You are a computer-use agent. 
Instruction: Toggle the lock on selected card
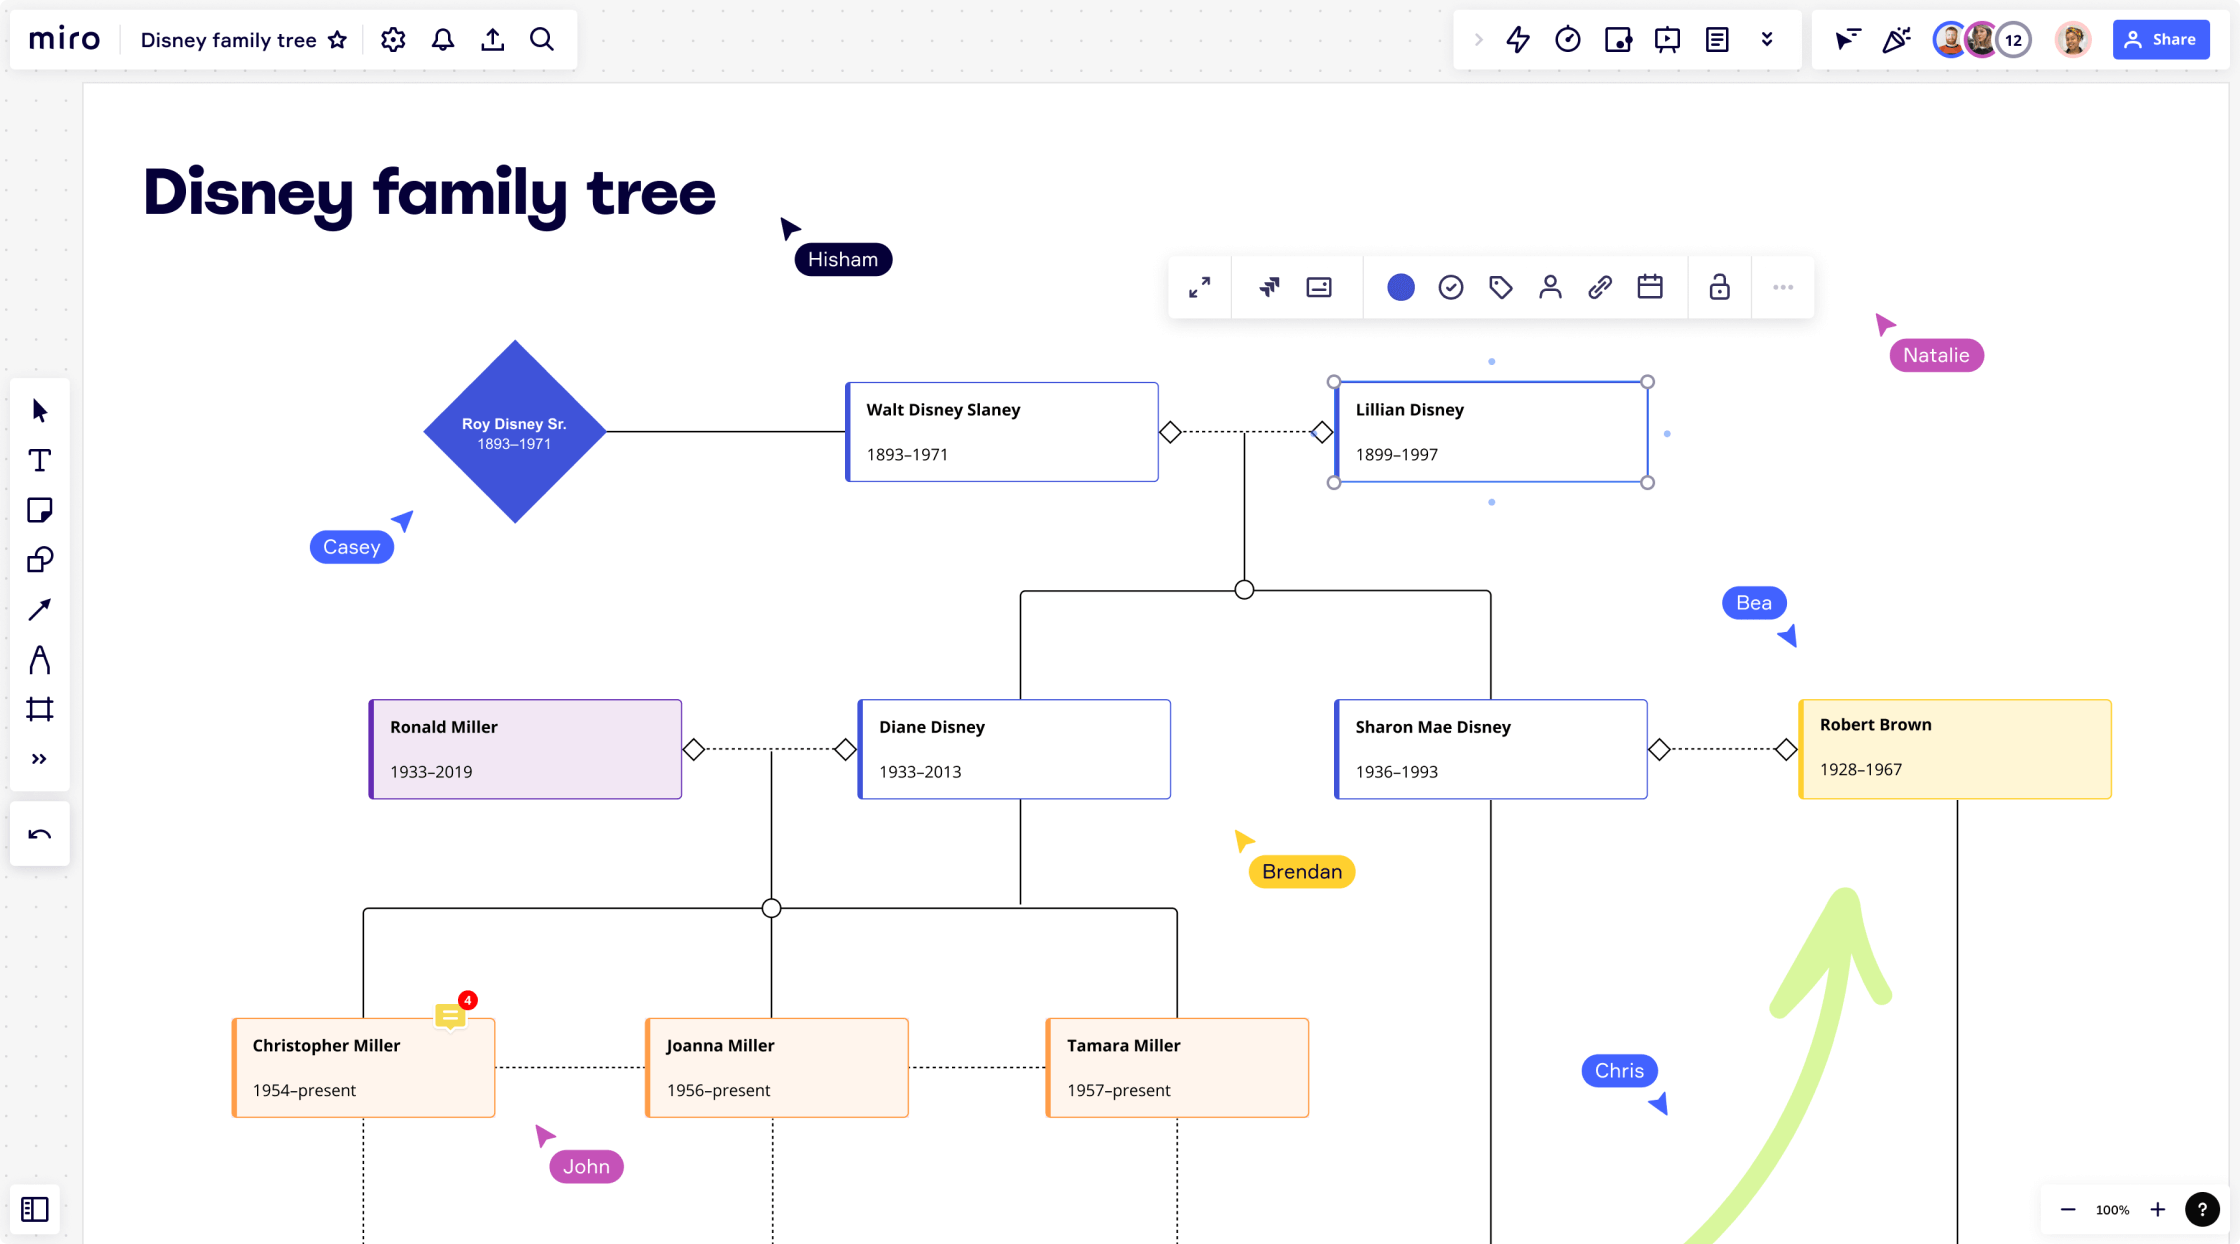pyautogui.click(x=1719, y=288)
